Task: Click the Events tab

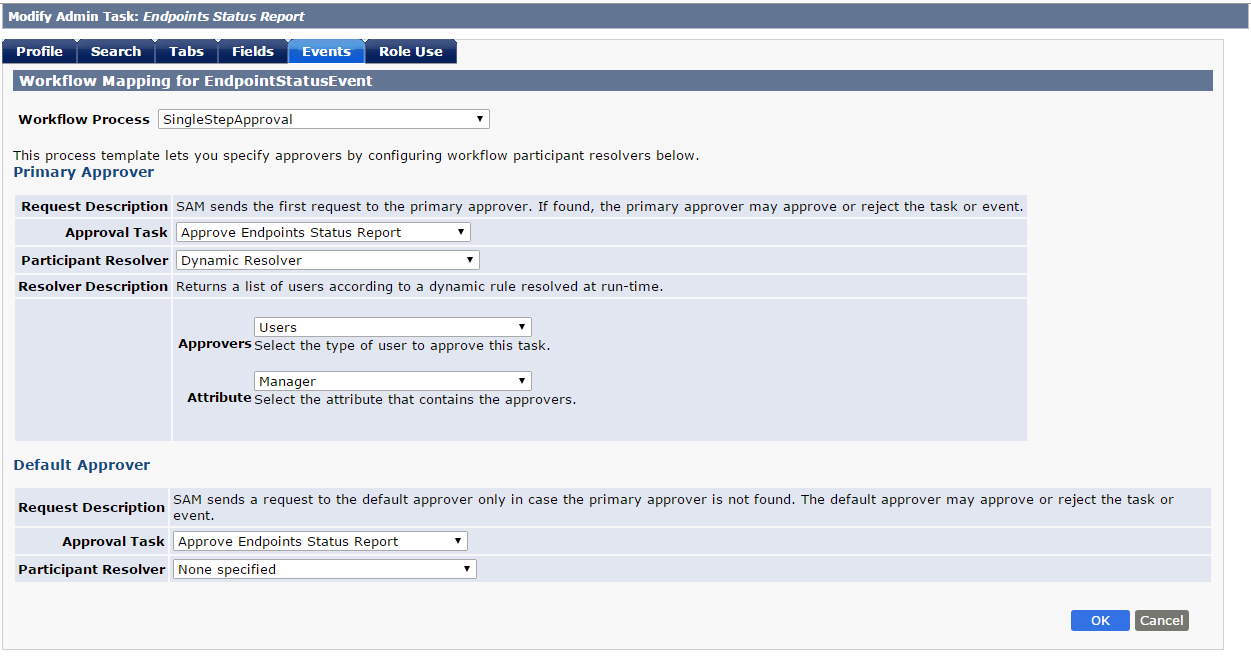Action: point(326,52)
